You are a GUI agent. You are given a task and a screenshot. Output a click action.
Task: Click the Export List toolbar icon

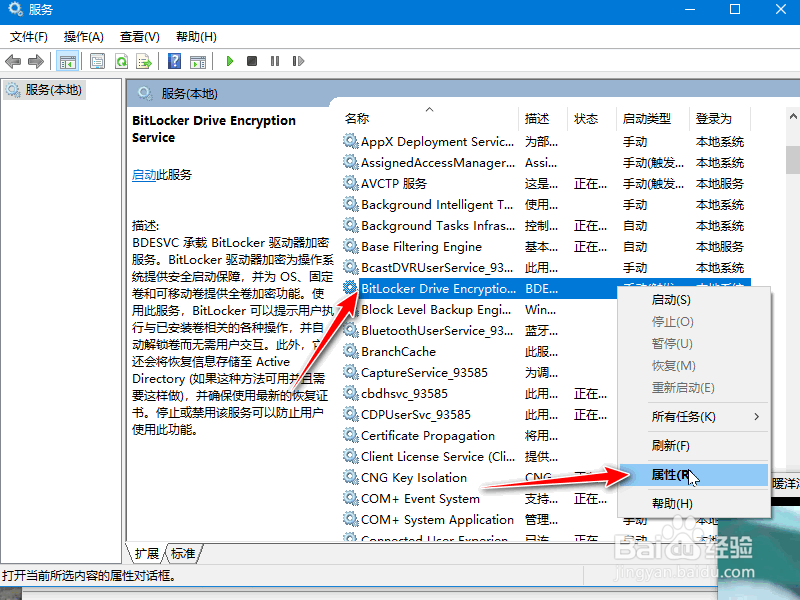[144, 62]
